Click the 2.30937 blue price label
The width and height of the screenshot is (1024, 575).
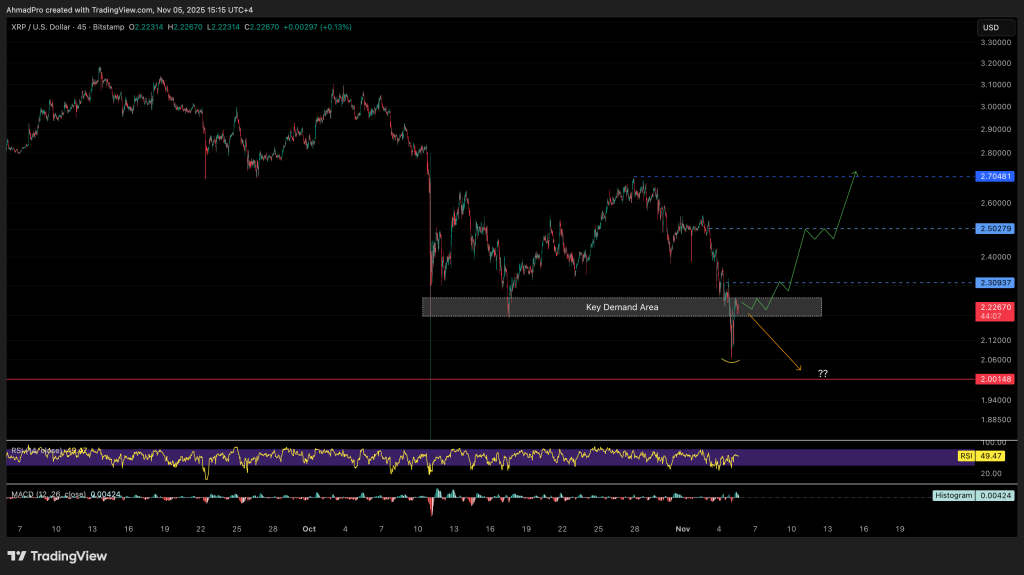(x=994, y=283)
